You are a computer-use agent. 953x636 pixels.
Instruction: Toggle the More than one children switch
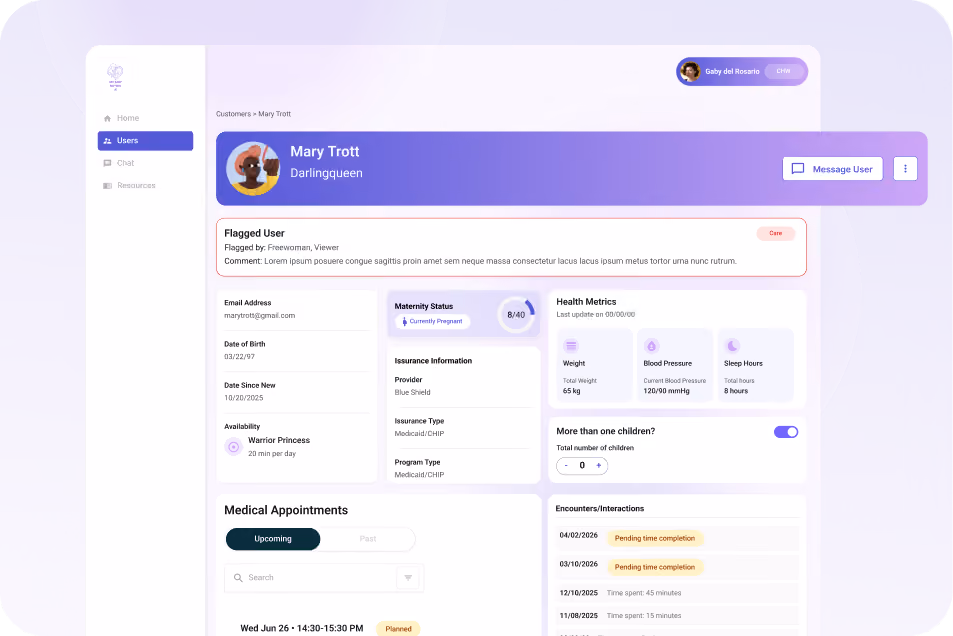pos(786,432)
